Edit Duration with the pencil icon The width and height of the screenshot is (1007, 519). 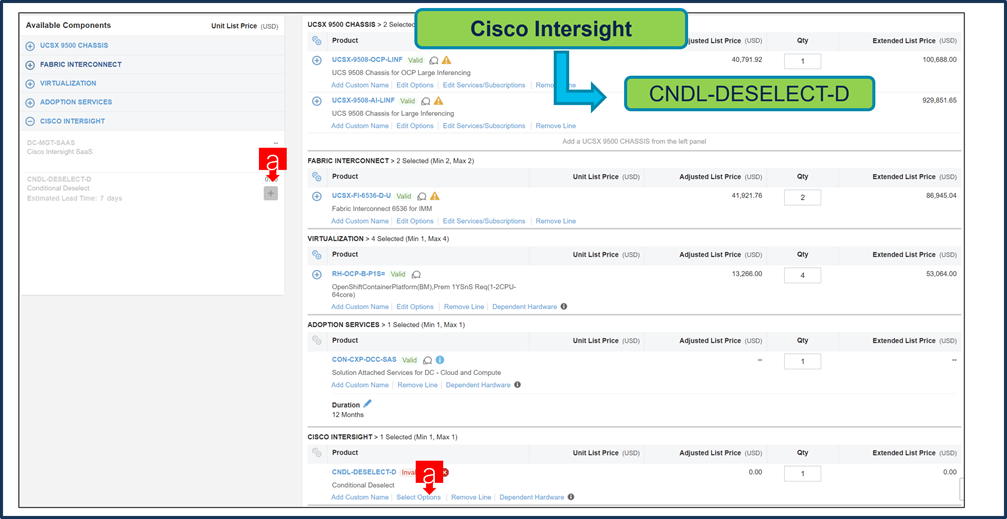click(x=367, y=404)
